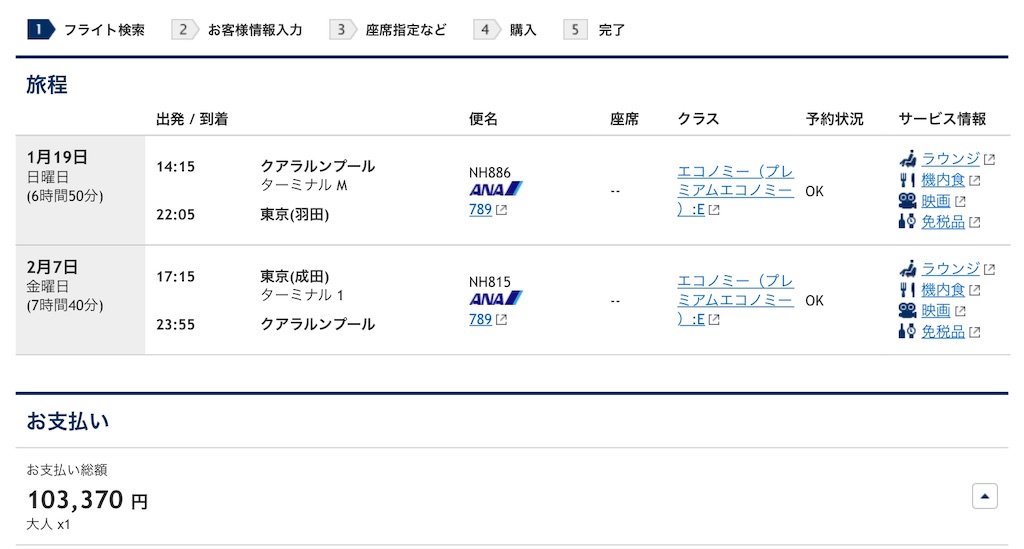1024x549 pixels.
Task: Open ラウンジ link for February 7 flight
Action: coord(950,268)
